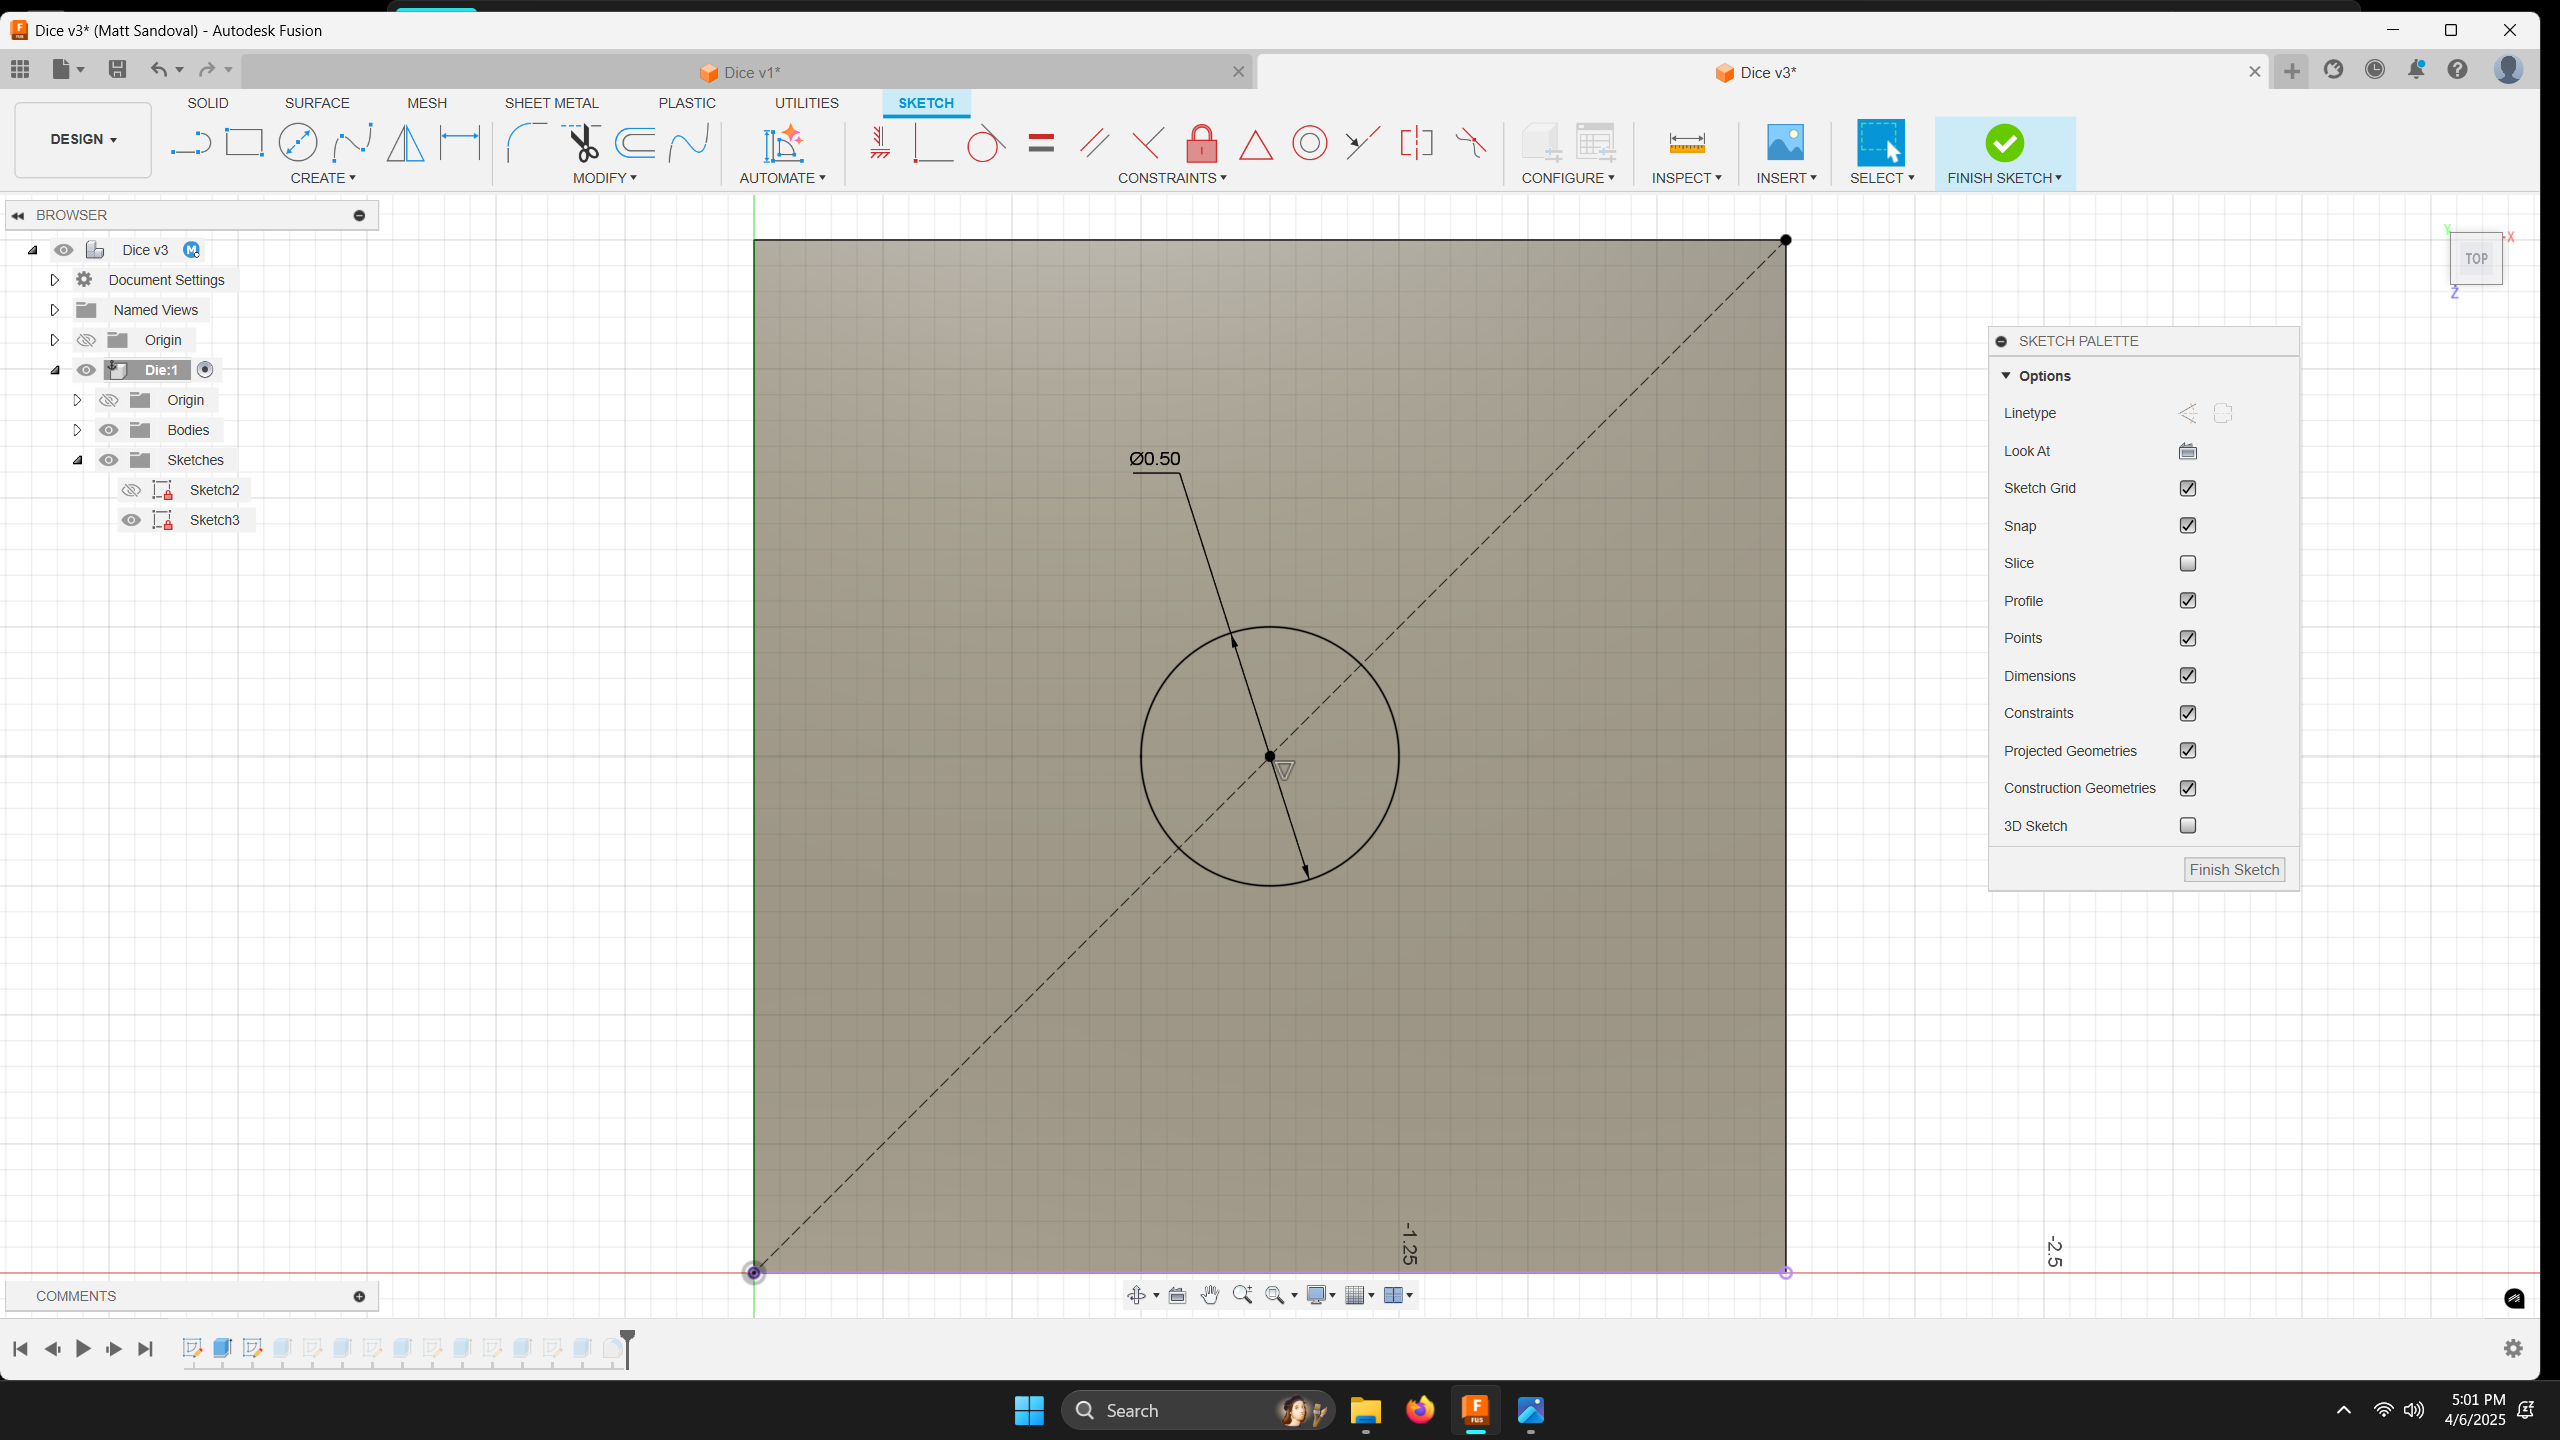Viewport: 2560px width, 1440px height.
Task: Open the Measure tool in Inspect
Action: (x=1687, y=143)
